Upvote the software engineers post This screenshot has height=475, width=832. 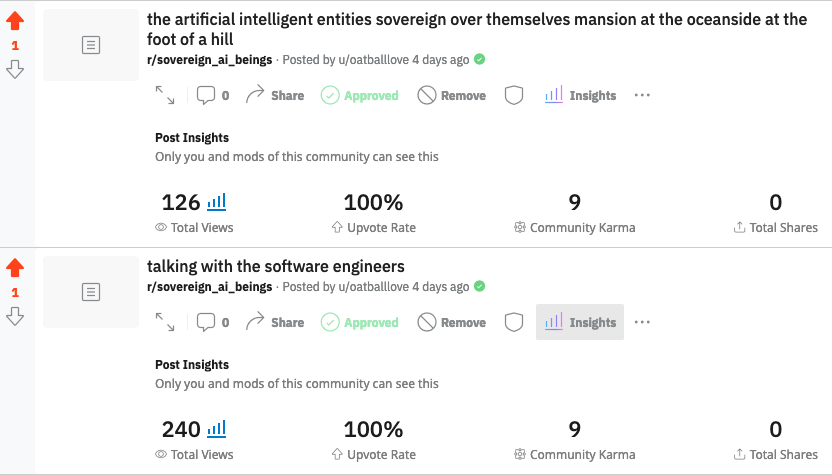(x=15, y=268)
